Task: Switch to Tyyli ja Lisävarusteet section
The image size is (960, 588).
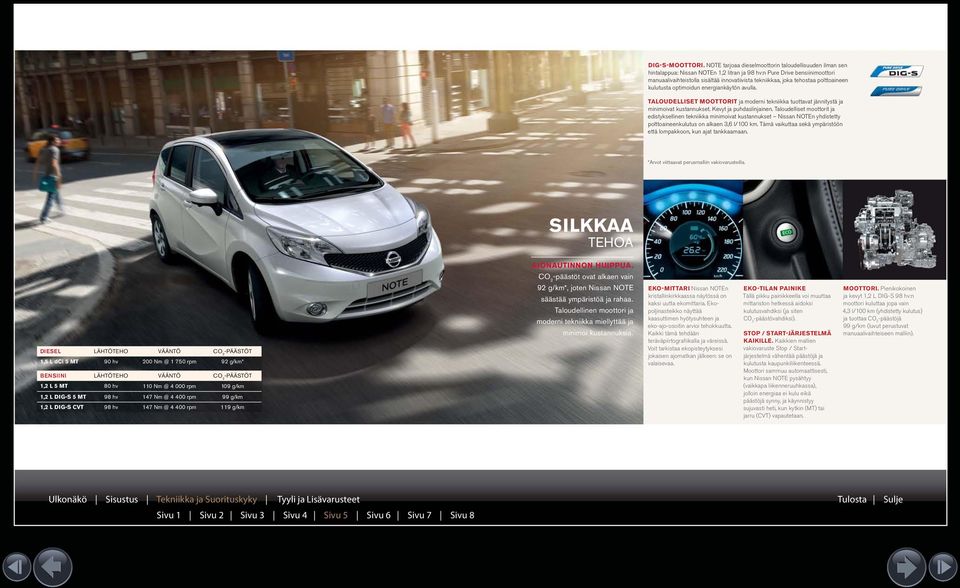Action: [318, 499]
